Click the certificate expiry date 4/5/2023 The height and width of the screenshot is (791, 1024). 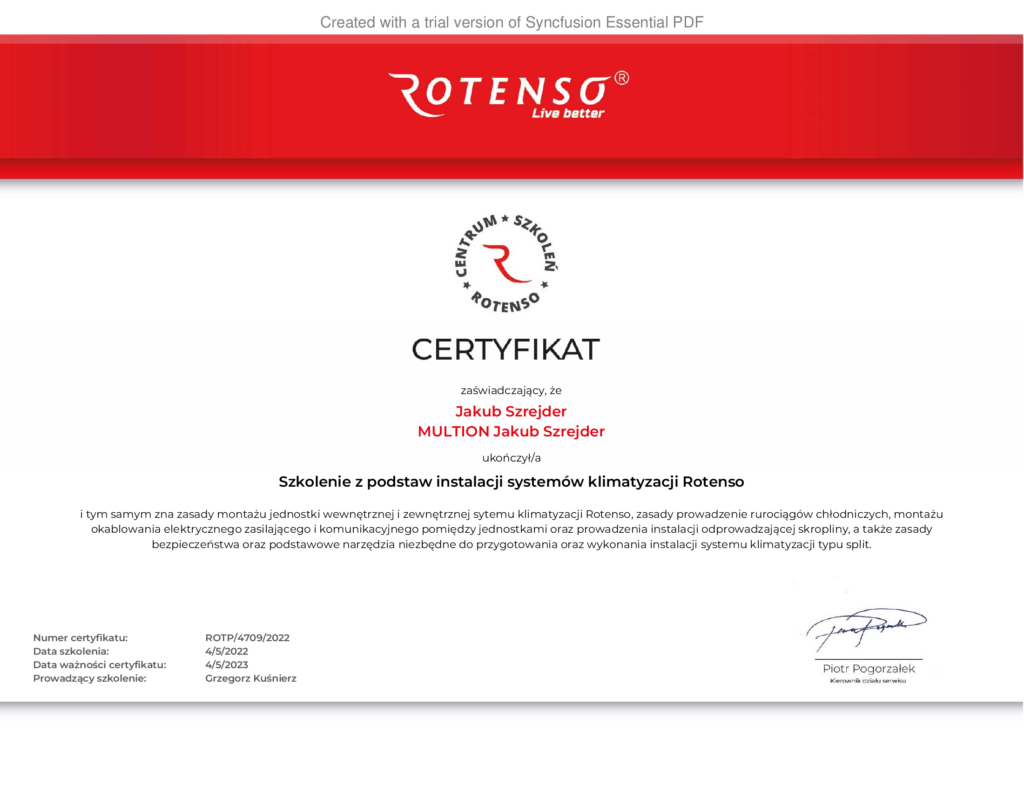(226, 664)
